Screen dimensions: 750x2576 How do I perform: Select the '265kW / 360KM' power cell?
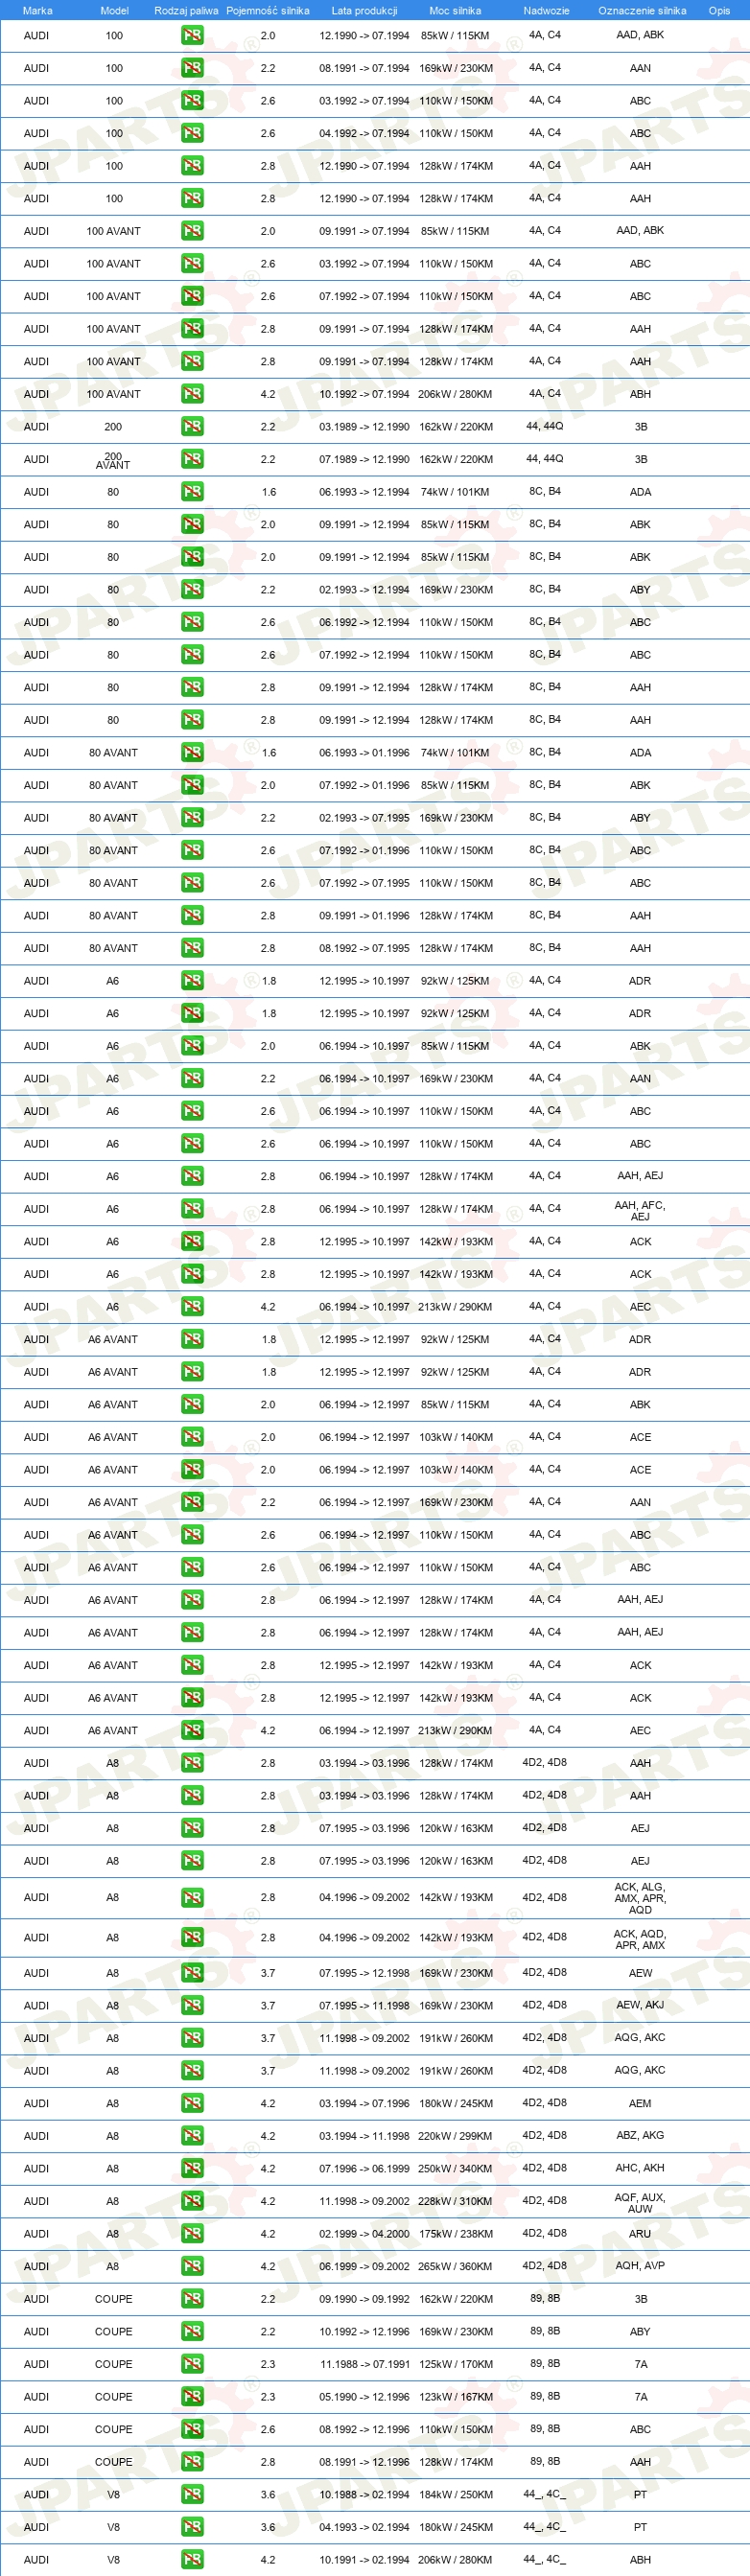pos(455,2266)
